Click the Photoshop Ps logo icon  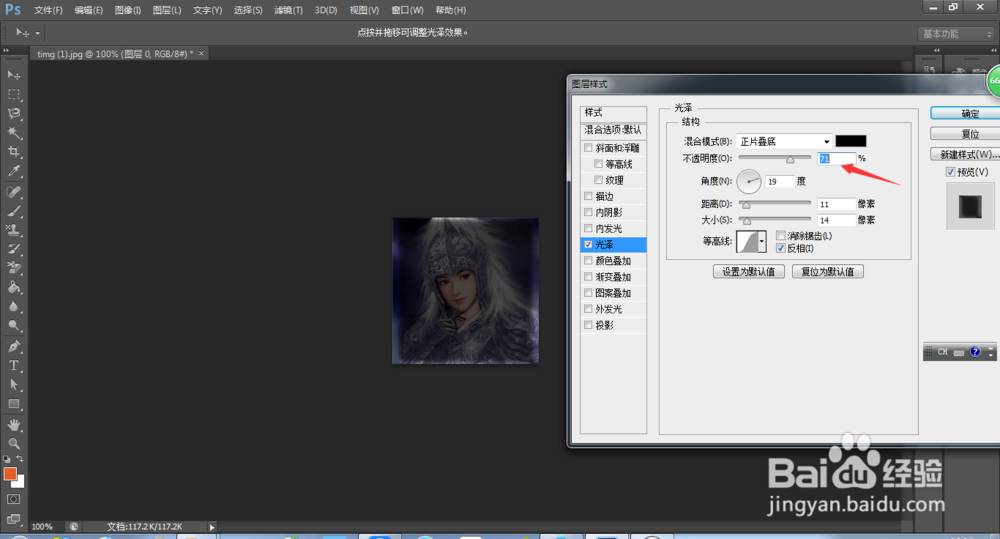[13, 10]
